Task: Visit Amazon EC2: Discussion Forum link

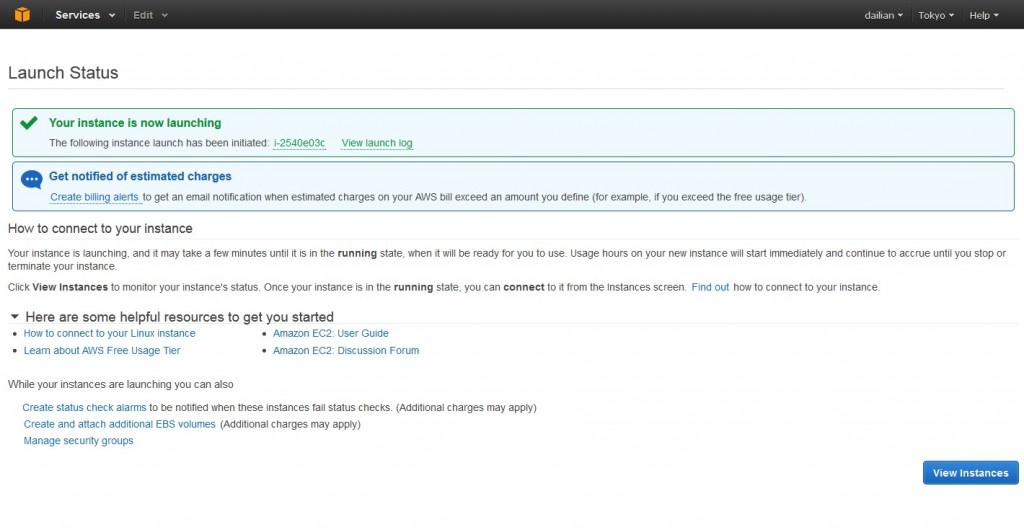Action: [345, 351]
